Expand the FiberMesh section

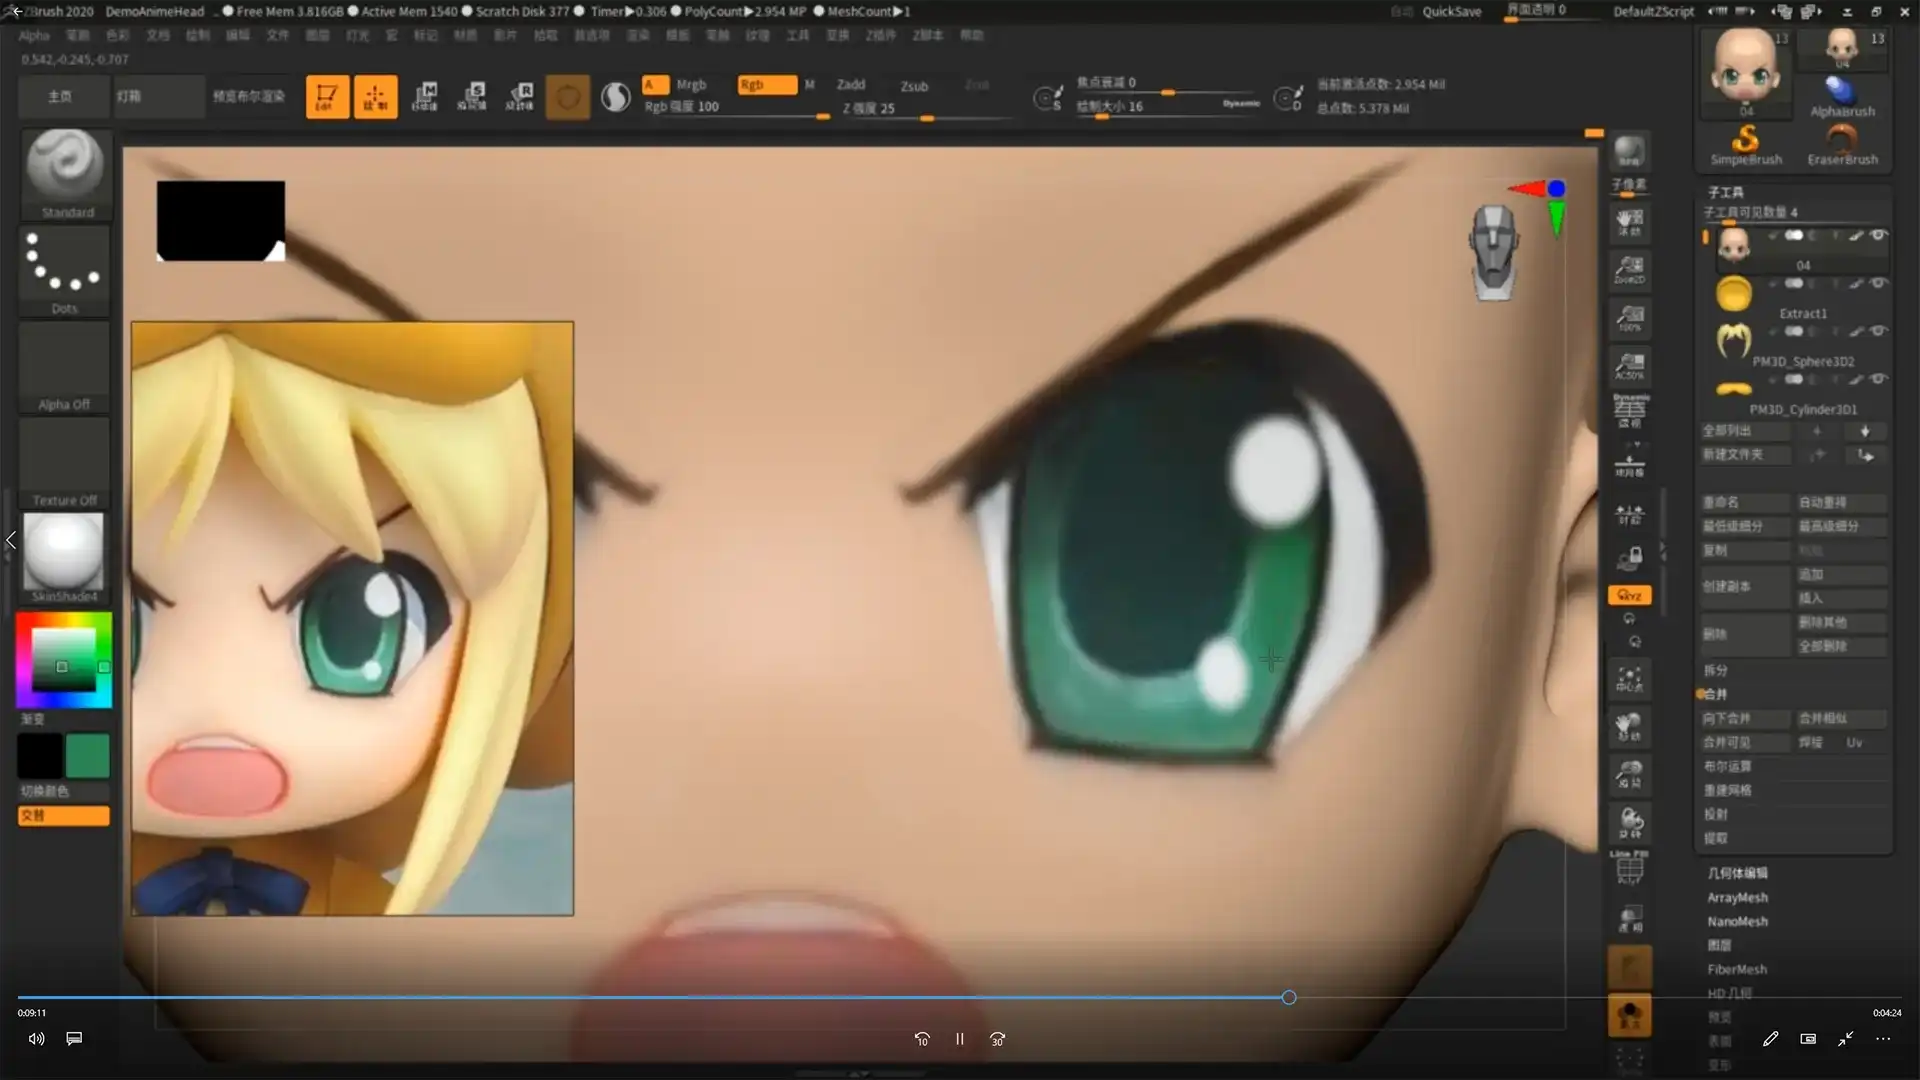click(x=1737, y=970)
